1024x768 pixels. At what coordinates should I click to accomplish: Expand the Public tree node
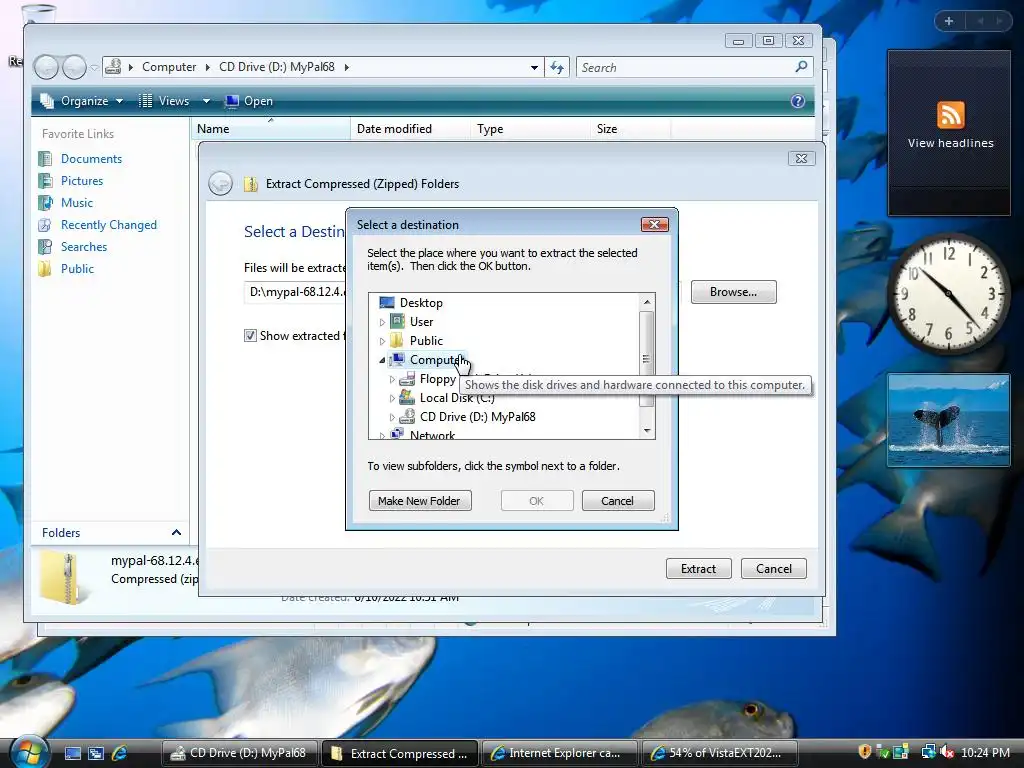click(383, 341)
